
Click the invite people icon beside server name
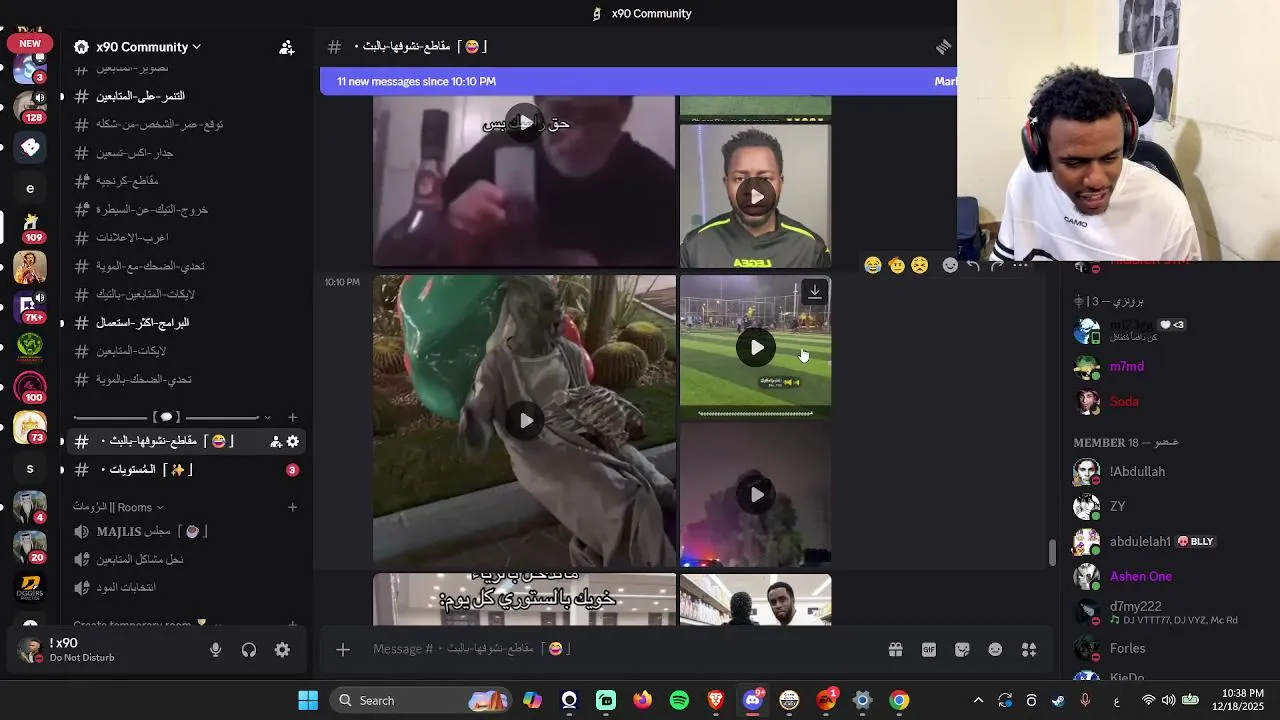click(x=287, y=47)
